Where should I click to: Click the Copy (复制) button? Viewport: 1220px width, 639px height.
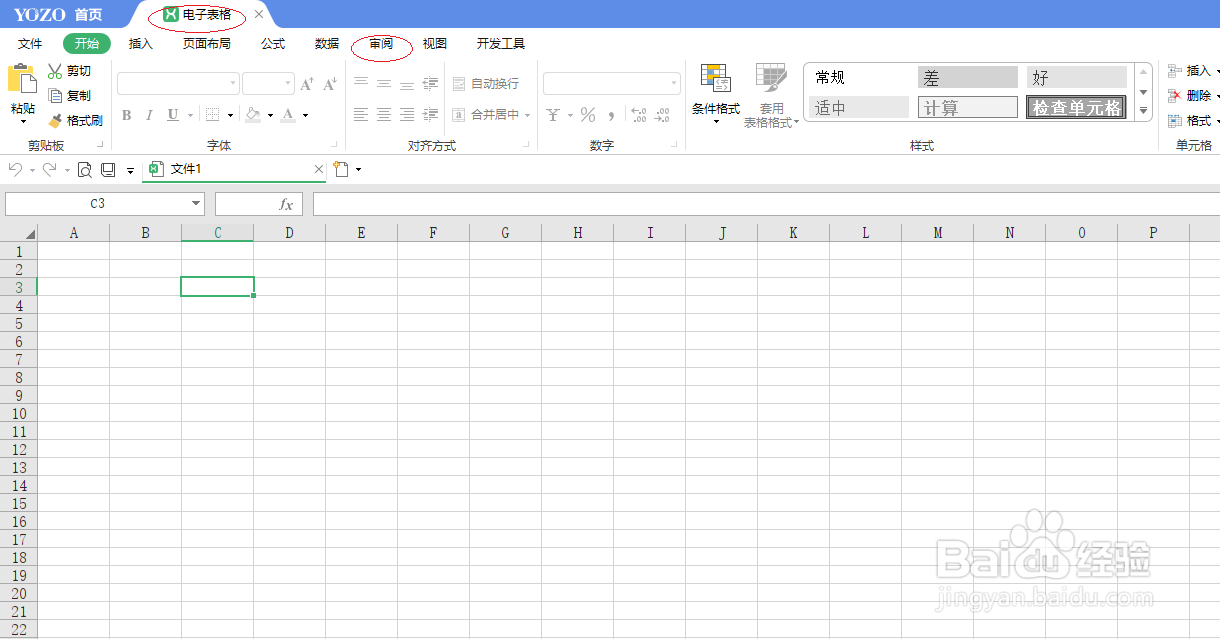point(69,96)
